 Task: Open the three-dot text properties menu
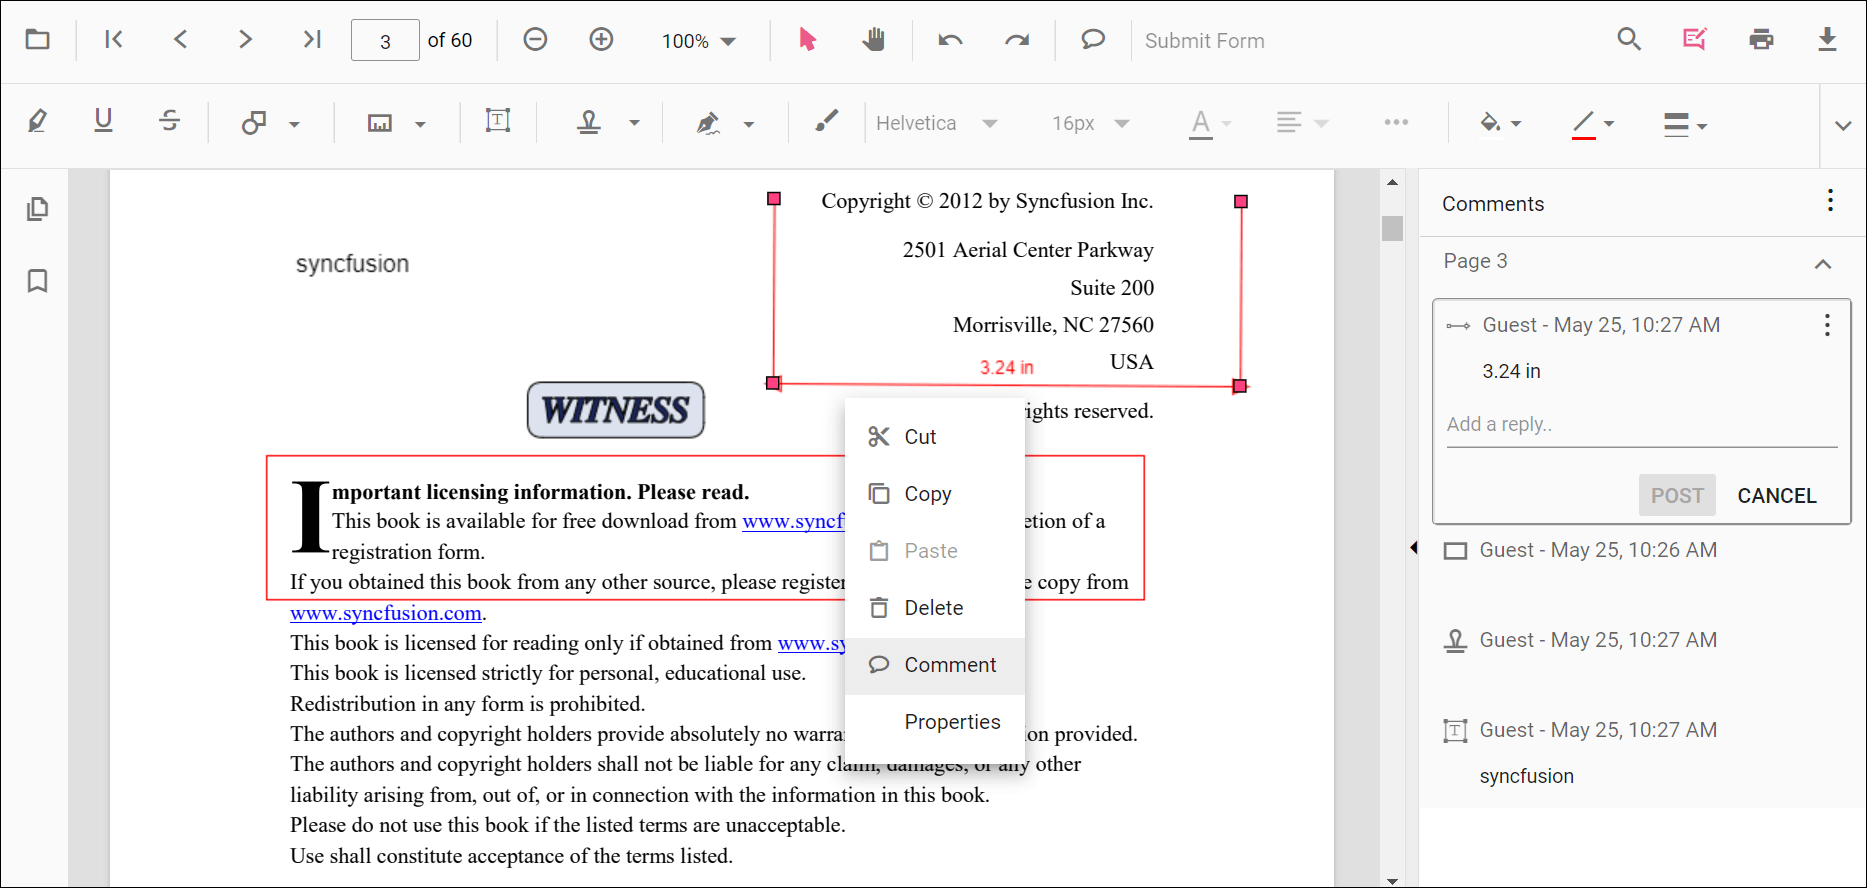tap(1396, 122)
